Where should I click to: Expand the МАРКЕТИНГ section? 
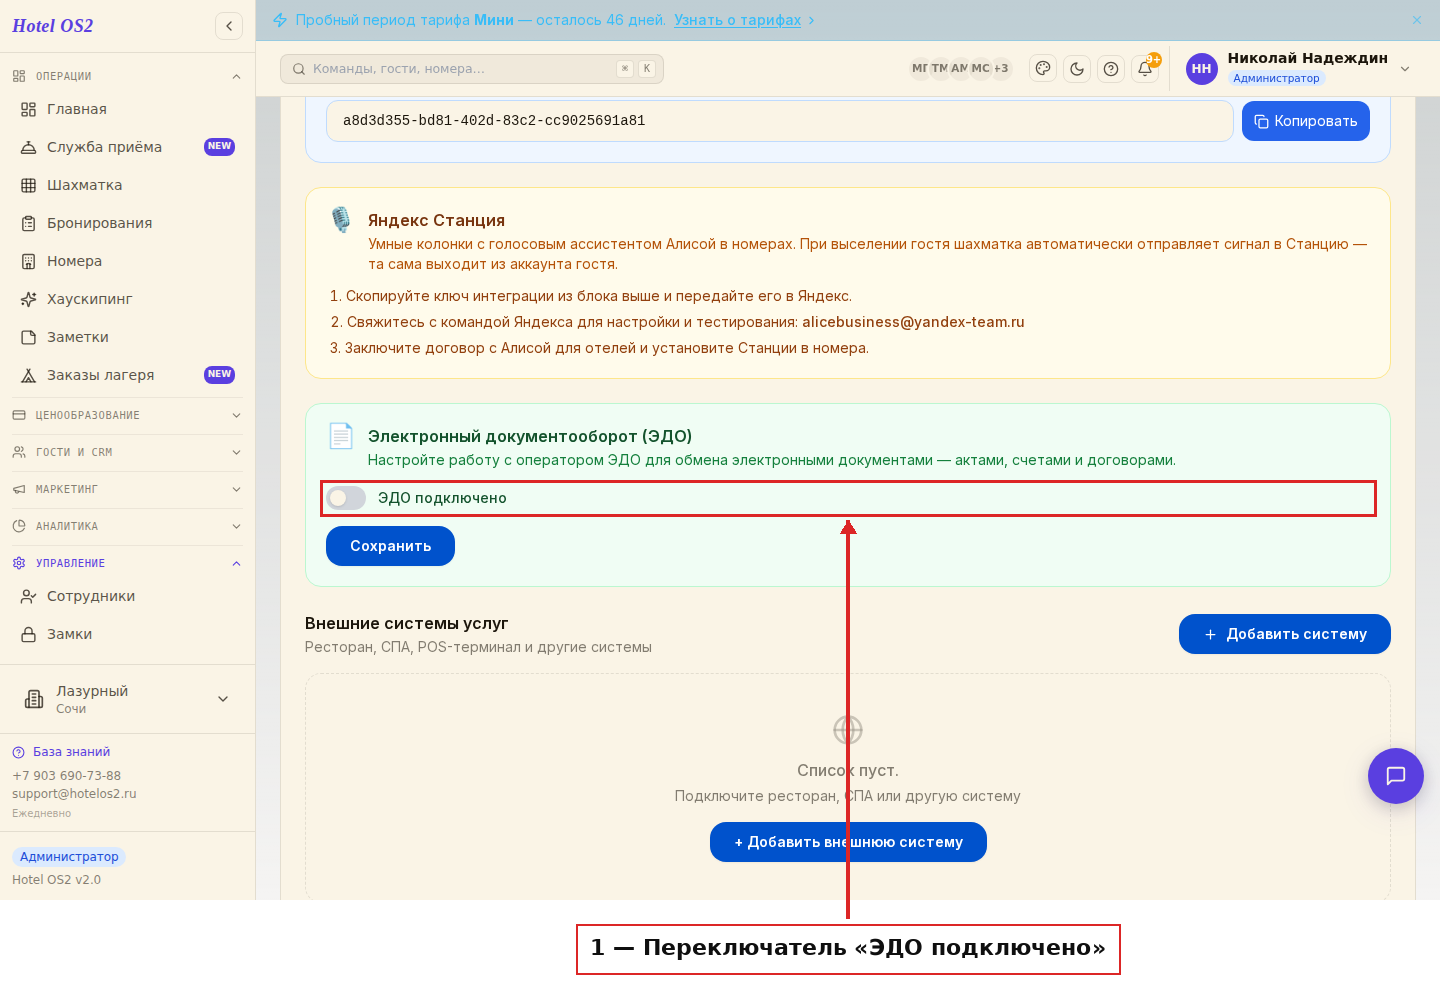click(127, 489)
